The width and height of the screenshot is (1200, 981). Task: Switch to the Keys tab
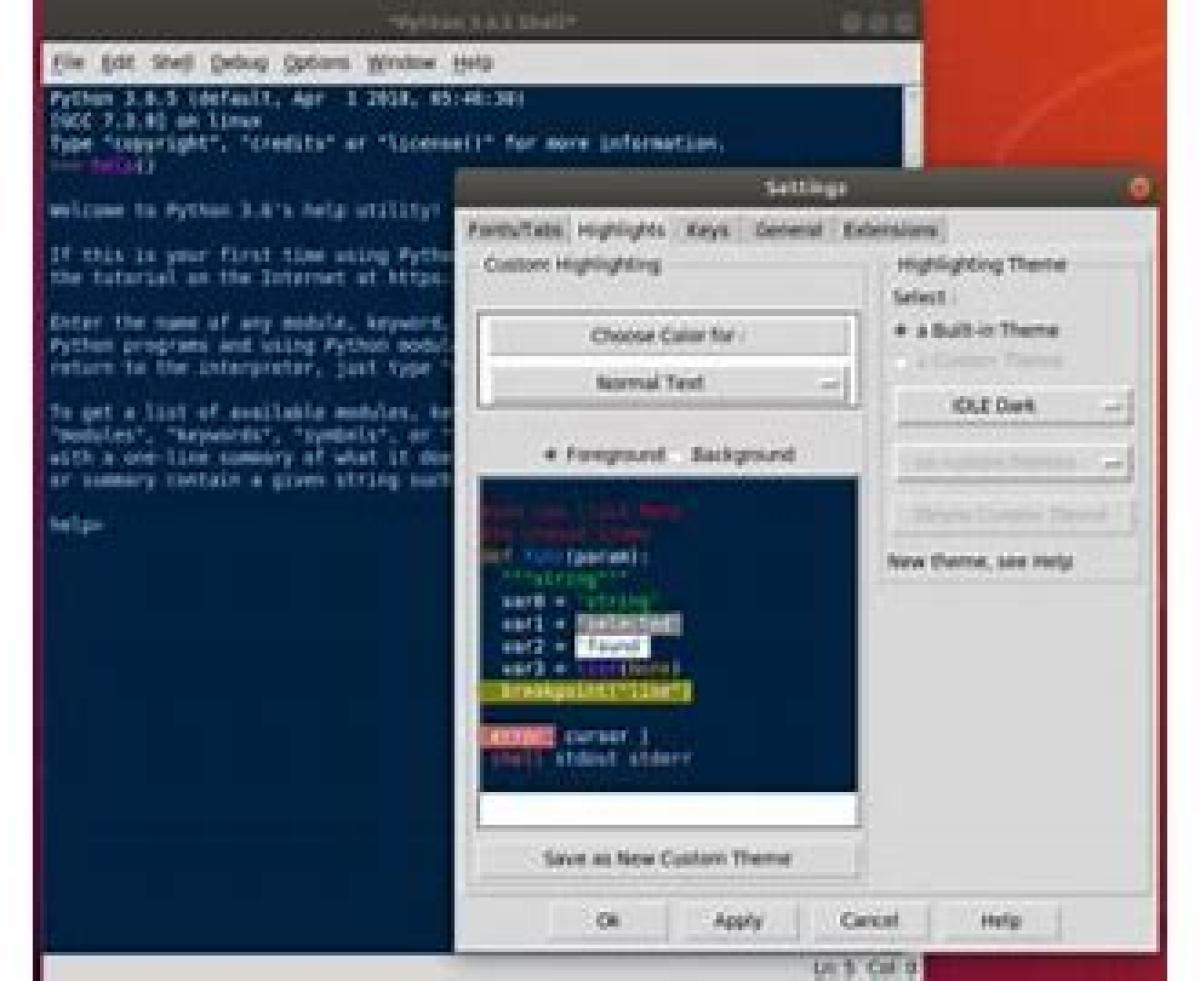click(x=707, y=230)
